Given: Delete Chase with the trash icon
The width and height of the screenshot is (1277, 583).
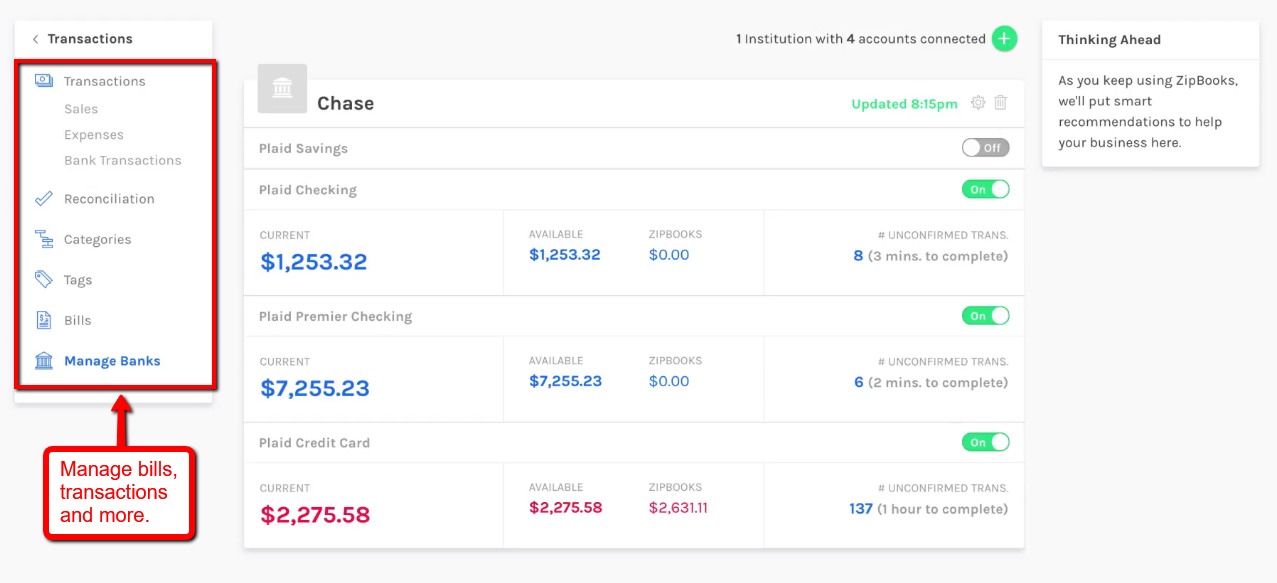Looking at the screenshot, I should click(1001, 103).
